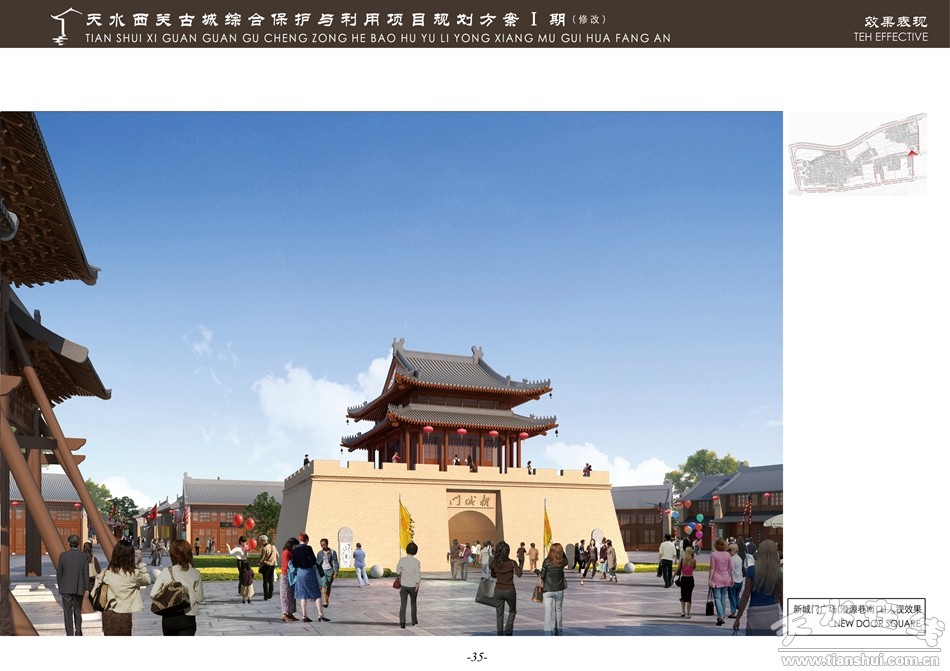950x671 pixels.
Task: Click the NEW DOOR SQUARE caption box
Action: 856,615
